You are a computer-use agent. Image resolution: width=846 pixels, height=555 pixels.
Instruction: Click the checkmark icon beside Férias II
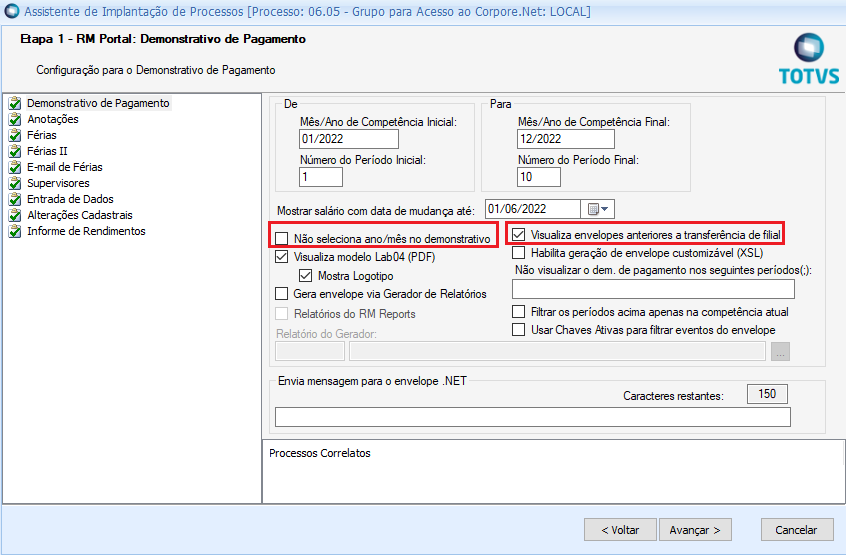click(15, 151)
